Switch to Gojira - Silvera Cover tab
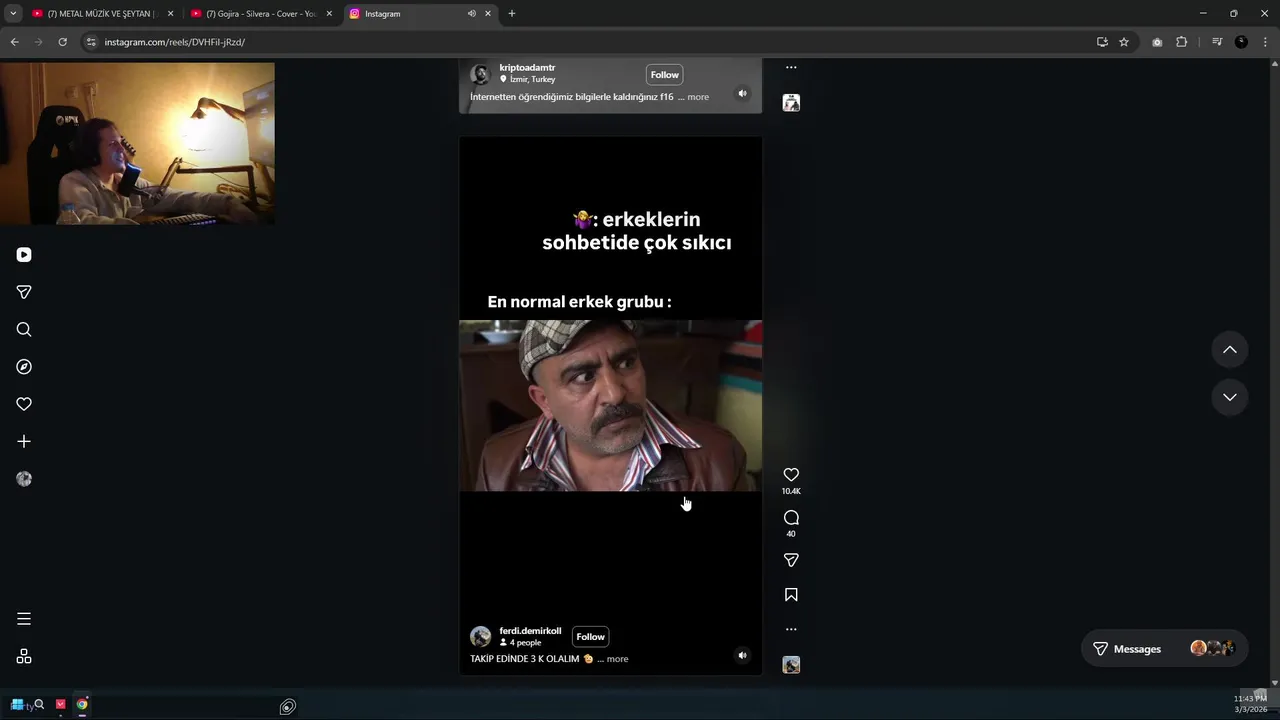 260,14
